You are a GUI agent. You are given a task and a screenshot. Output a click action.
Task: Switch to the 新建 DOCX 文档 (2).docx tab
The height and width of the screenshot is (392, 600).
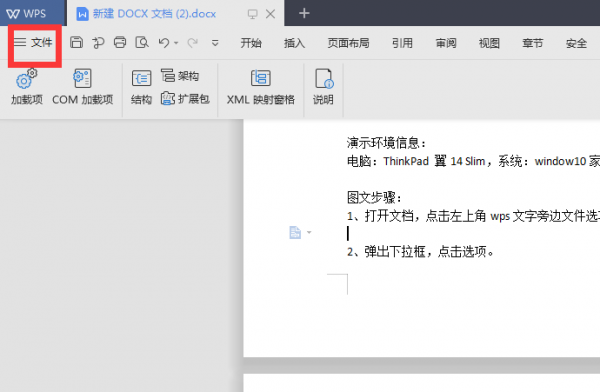[x=154, y=14]
